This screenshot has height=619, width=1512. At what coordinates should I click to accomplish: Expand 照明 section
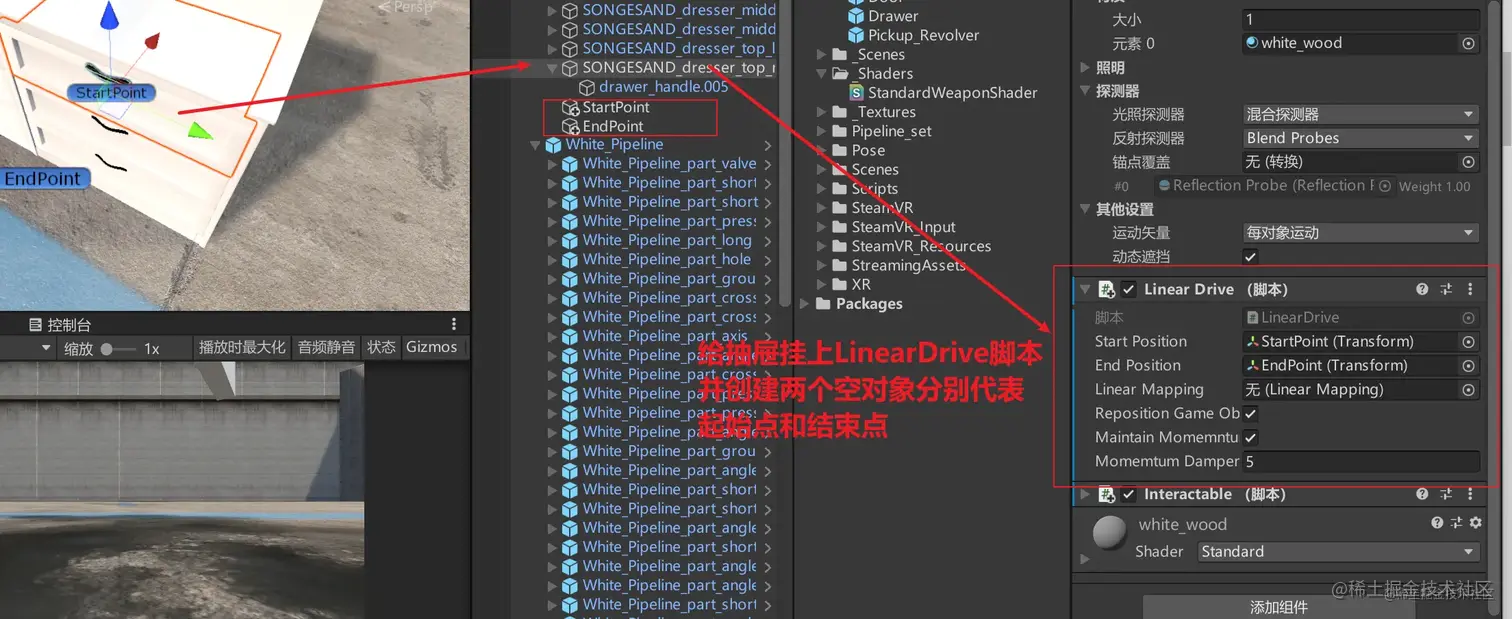(1086, 67)
